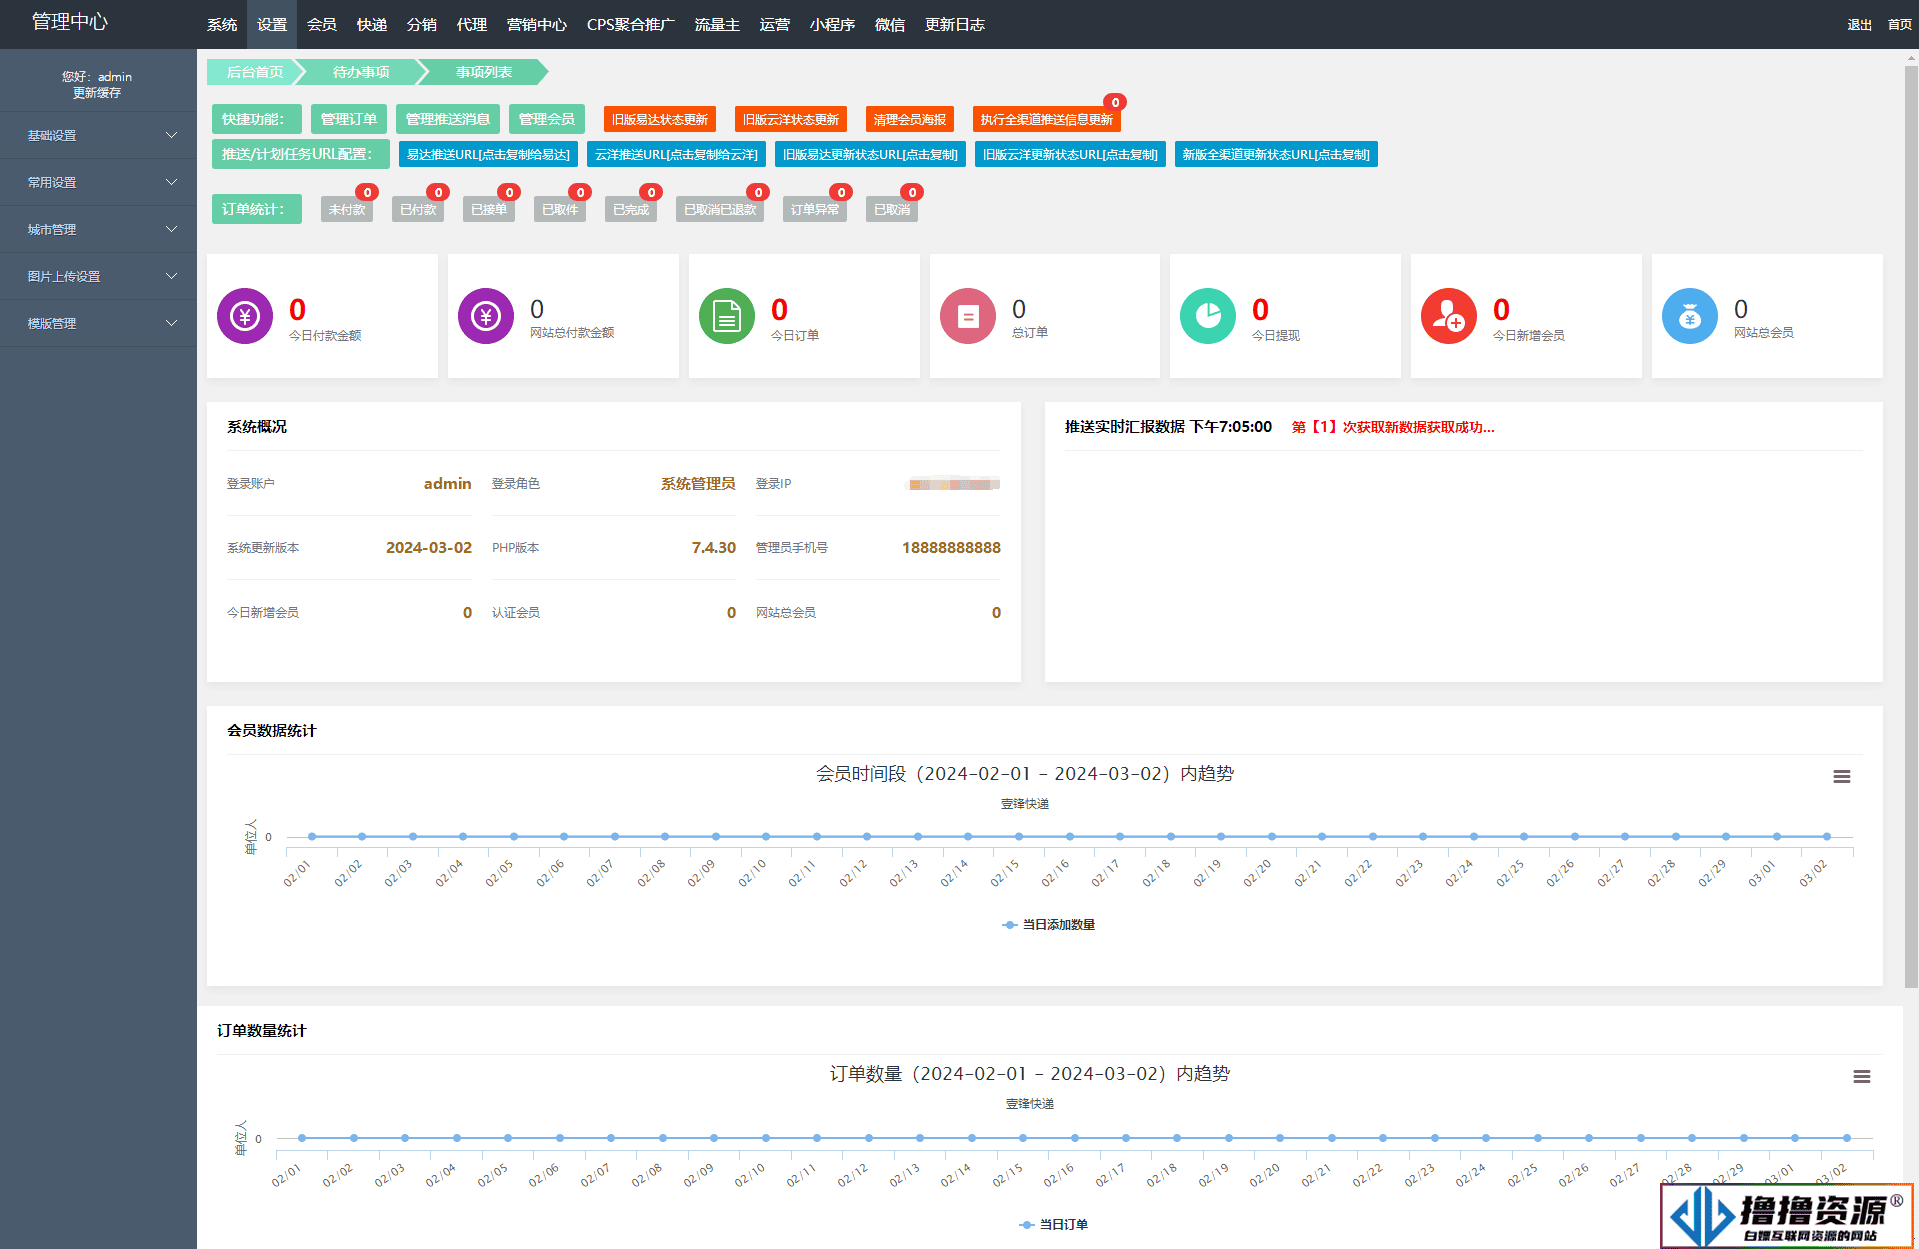The height and width of the screenshot is (1249, 1919).
Task: Click the blue money bag icon for 网站总会员
Action: [x=1690, y=316]
